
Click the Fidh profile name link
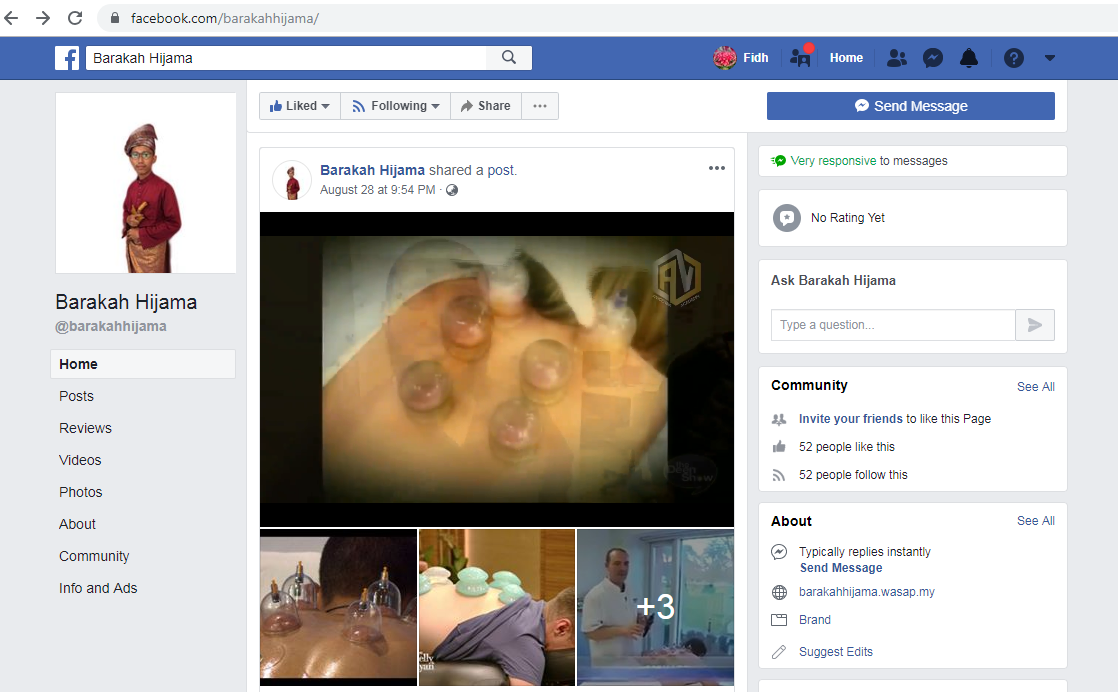click(756, 58)
